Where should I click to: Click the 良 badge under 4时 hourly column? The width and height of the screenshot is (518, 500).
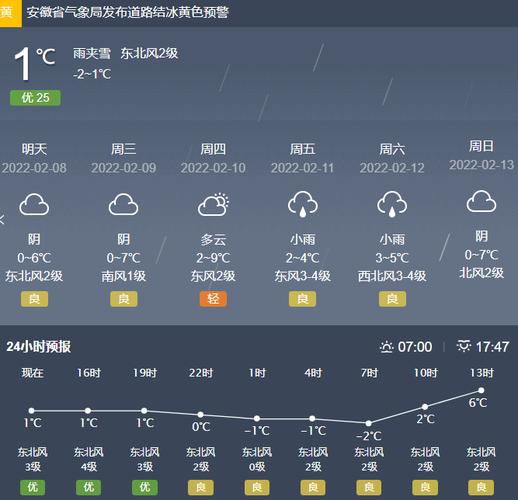click(313, 488)
